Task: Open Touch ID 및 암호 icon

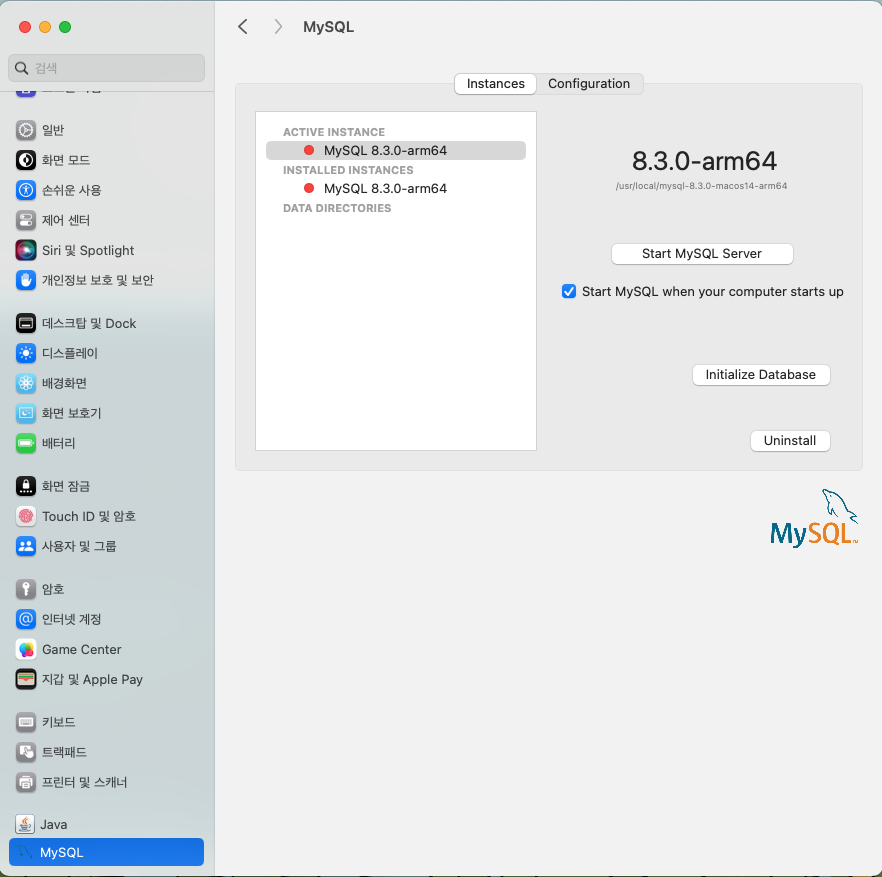Action: pyautogui.click(x=25, y=516)
